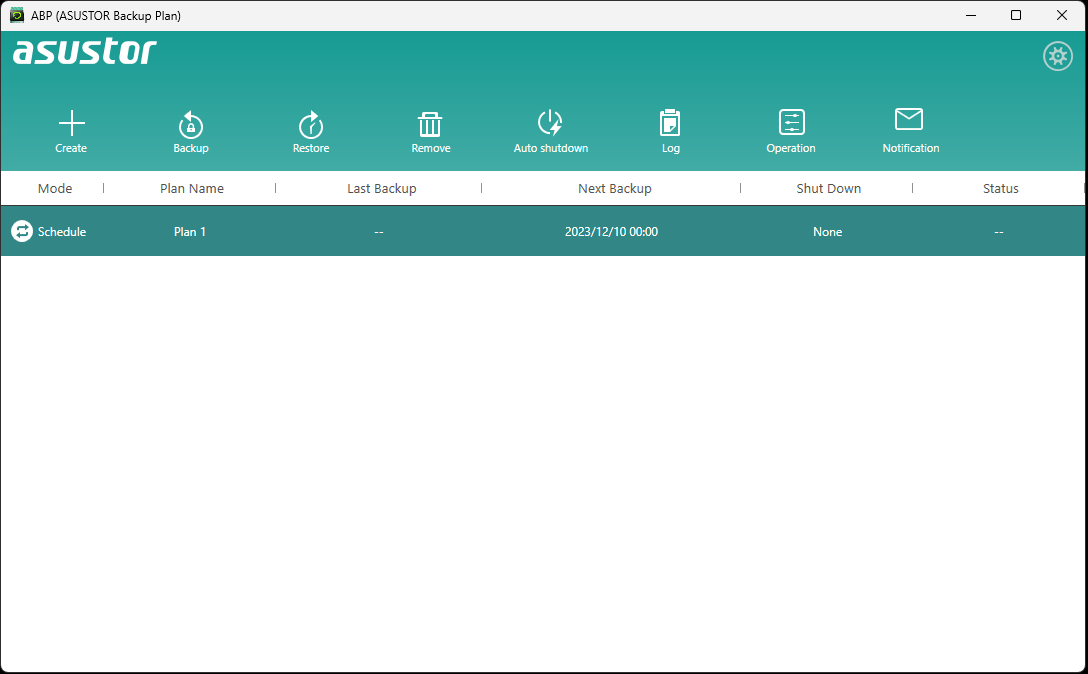1088x674 pixels.
Task: Click the 2023/12/10 00:00 next backup cell
Action: coord(611,231)
